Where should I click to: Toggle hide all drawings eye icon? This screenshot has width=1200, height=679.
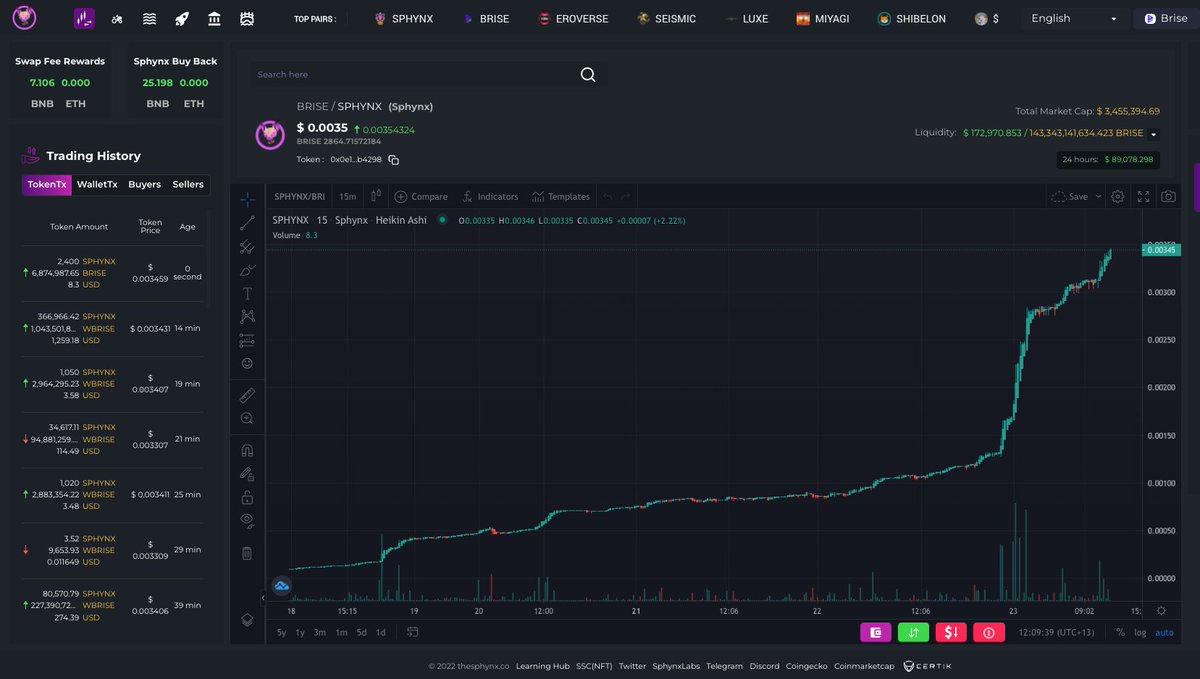[247, 520]
